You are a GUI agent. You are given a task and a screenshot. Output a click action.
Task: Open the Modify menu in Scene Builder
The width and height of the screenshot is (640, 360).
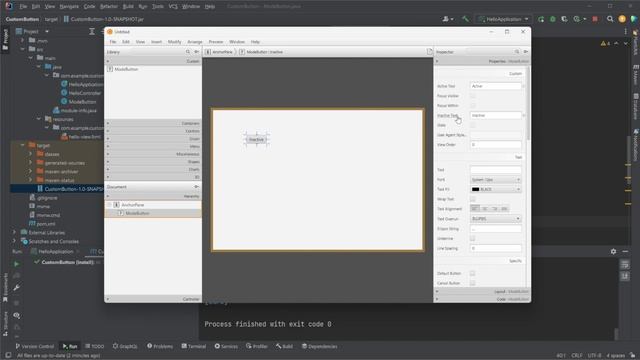click(x=174, y=42)
